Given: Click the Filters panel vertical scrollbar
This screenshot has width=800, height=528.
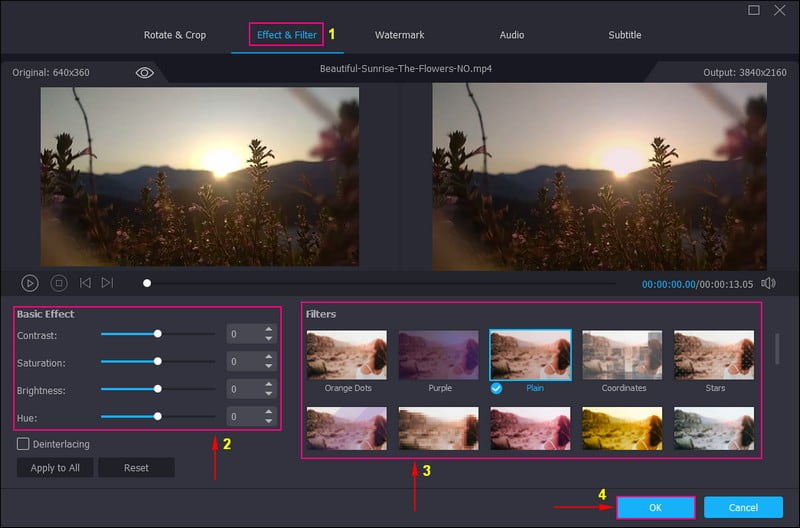Looking at the screenshot, I should (776, 350).
